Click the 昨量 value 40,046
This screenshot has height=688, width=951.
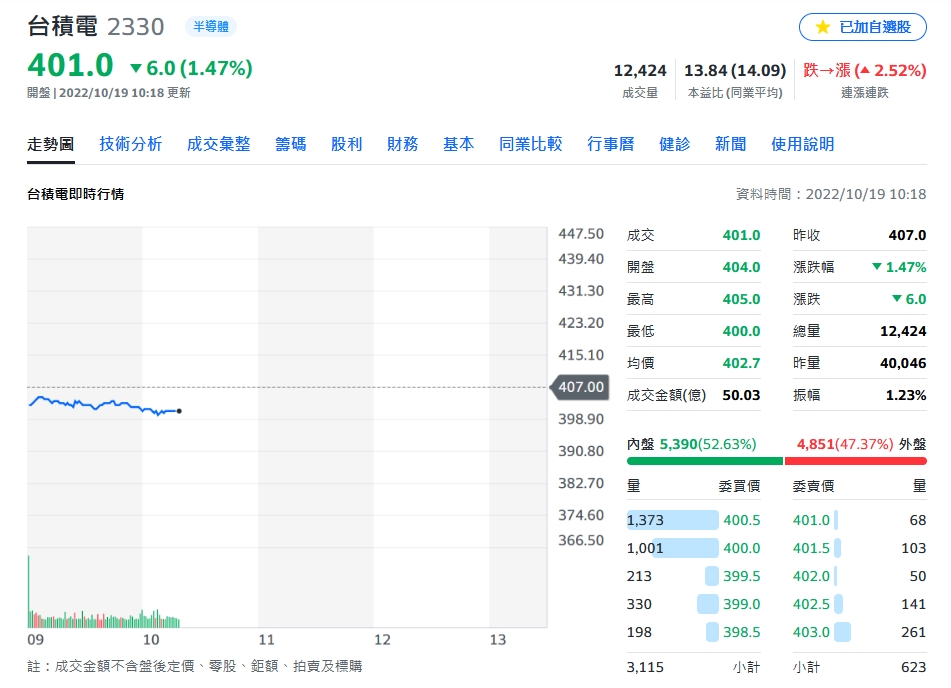pyautogui.click(x=903, y=363)
